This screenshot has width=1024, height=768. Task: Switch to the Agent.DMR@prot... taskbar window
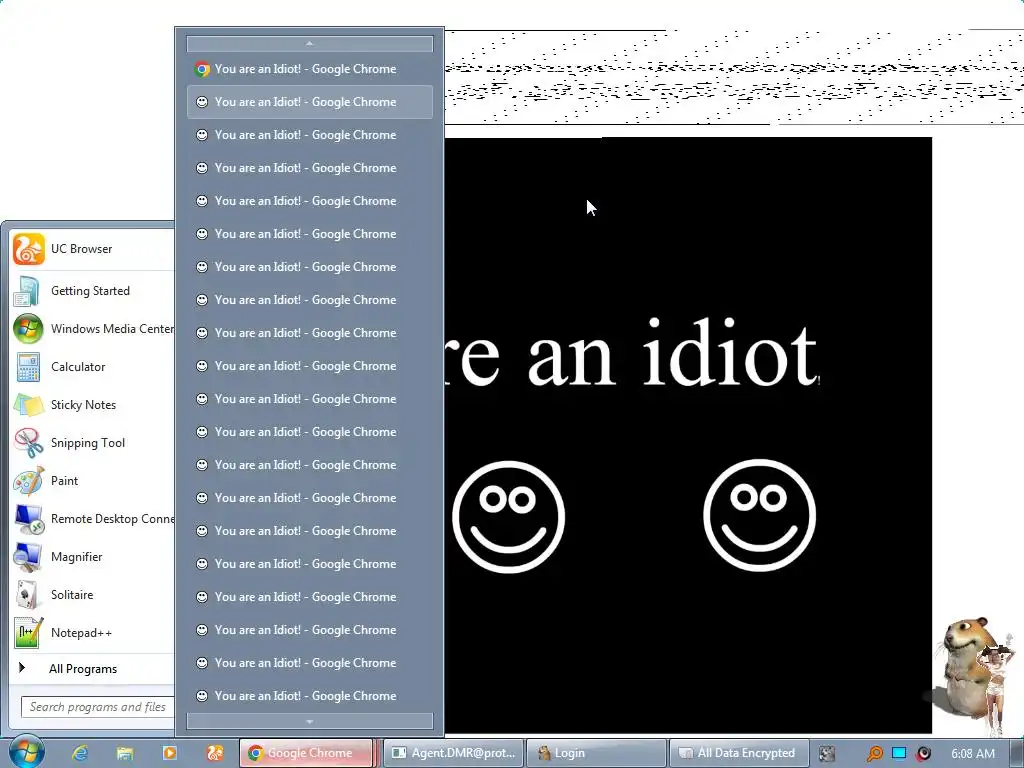point(453,753)
